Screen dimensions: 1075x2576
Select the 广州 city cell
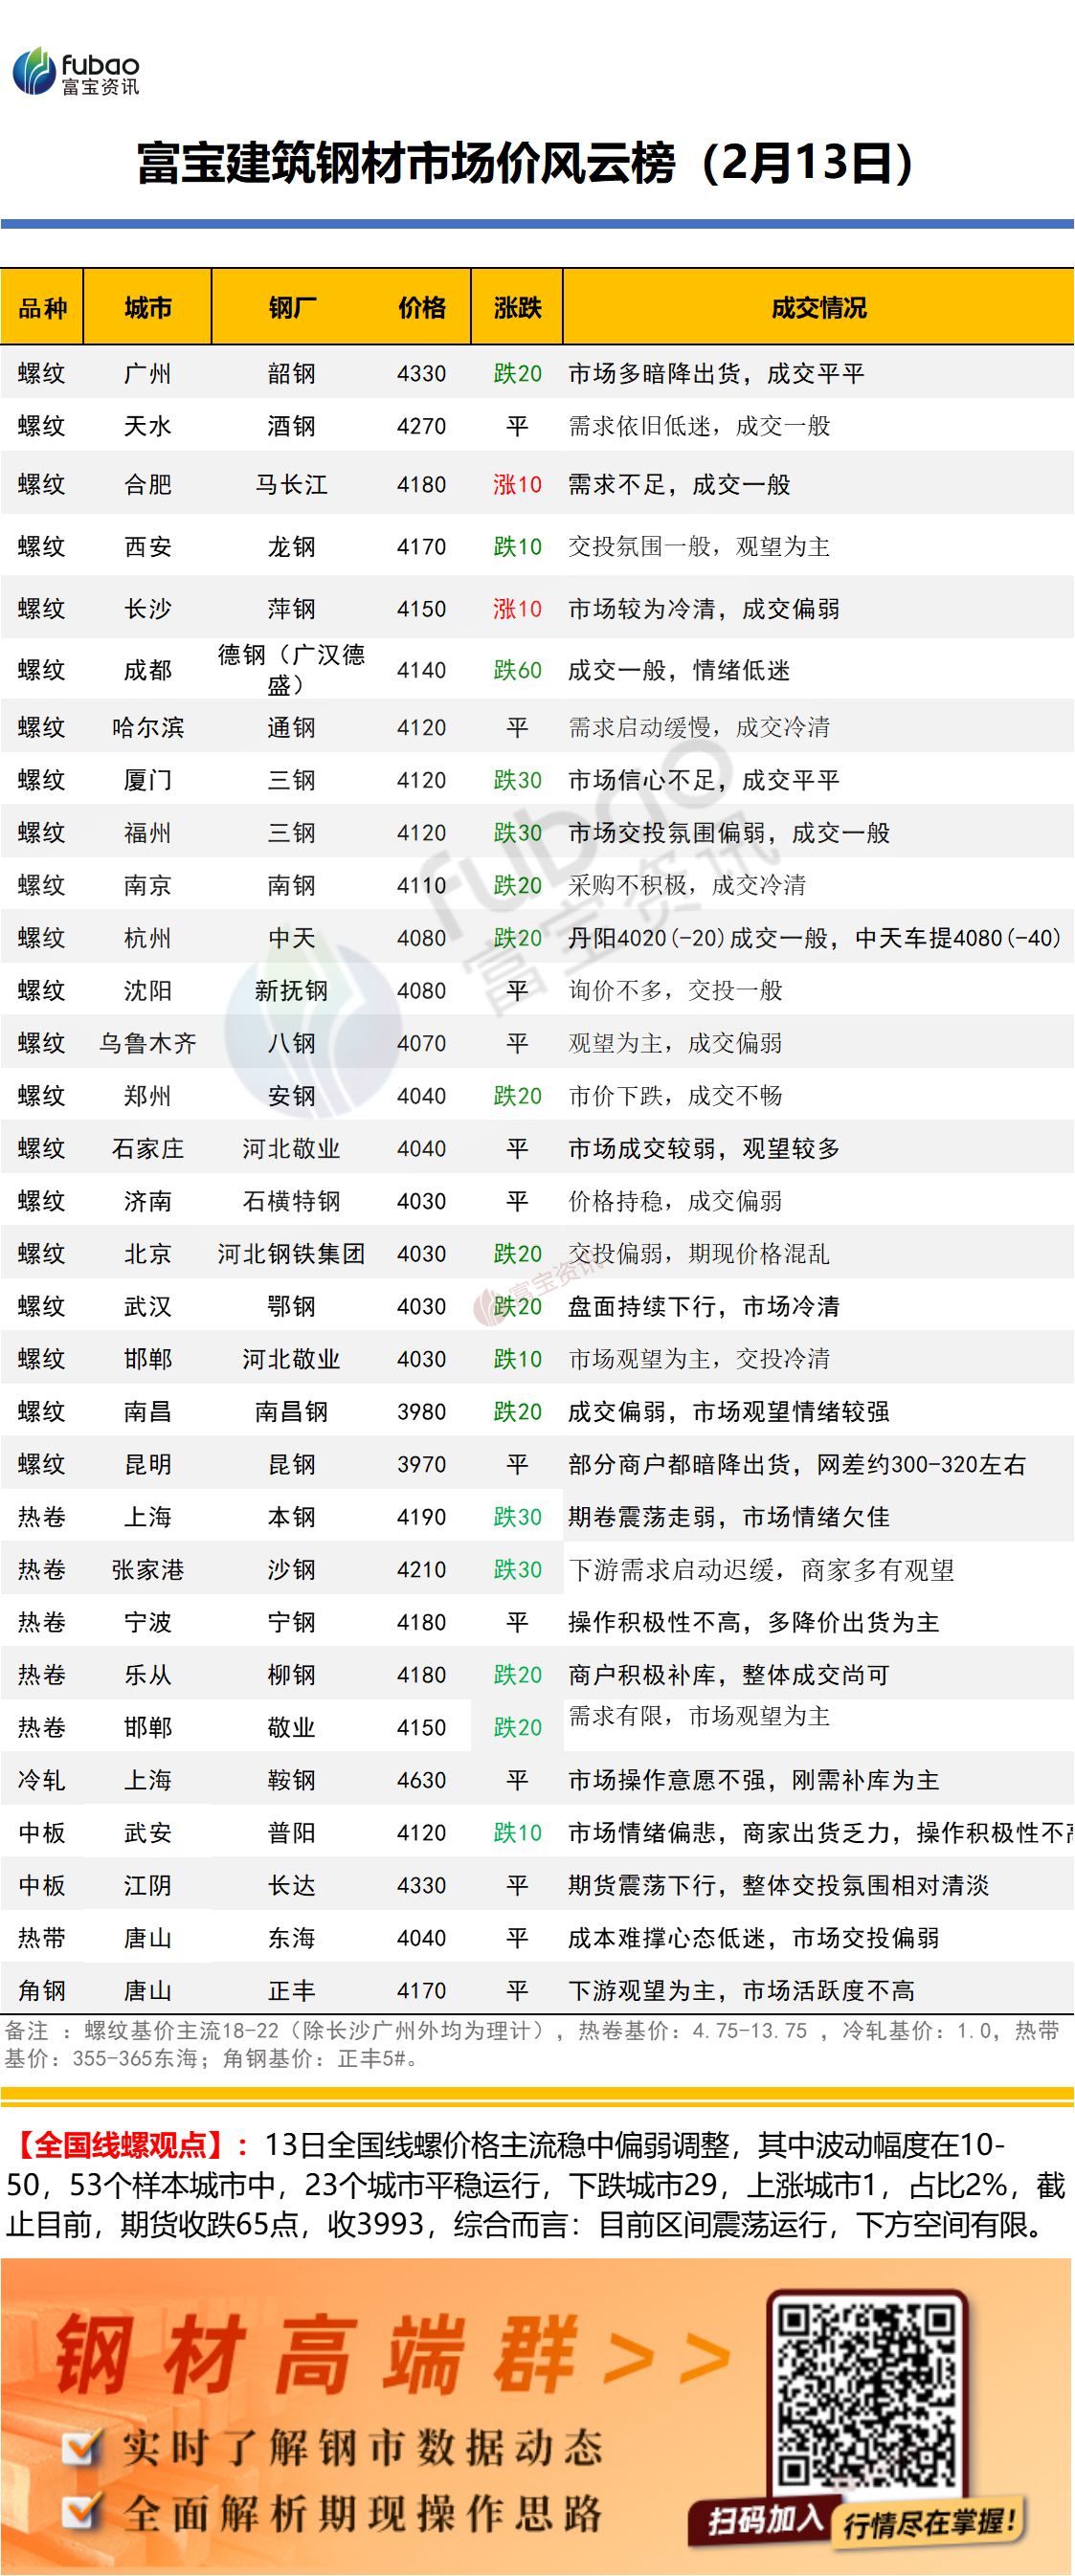coord(148,374)
